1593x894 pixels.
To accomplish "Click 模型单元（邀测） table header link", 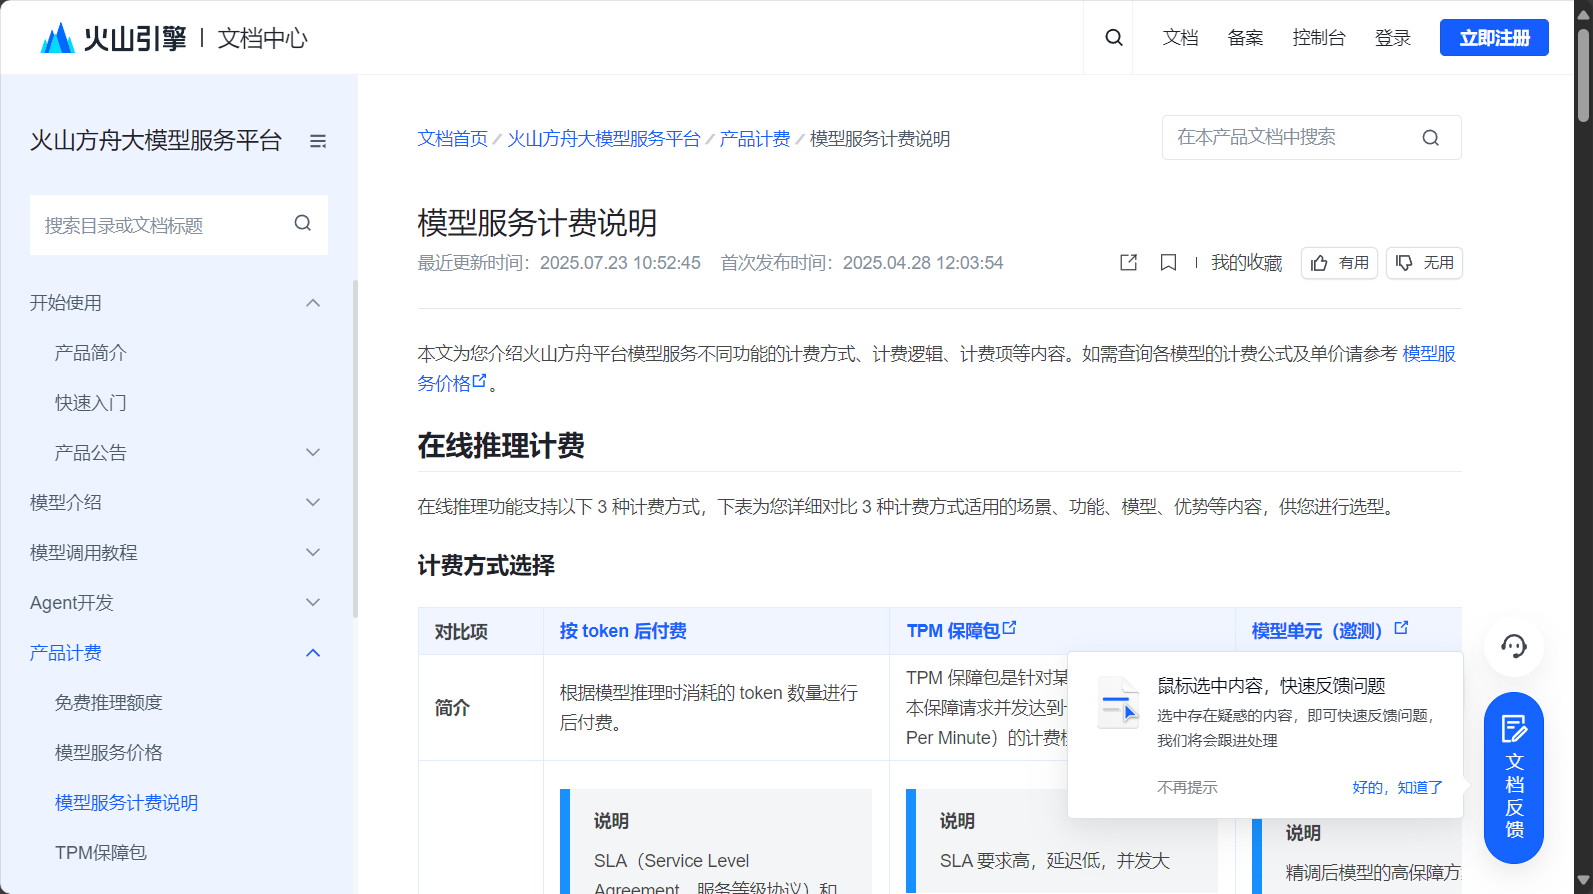I will (1317, 631).
